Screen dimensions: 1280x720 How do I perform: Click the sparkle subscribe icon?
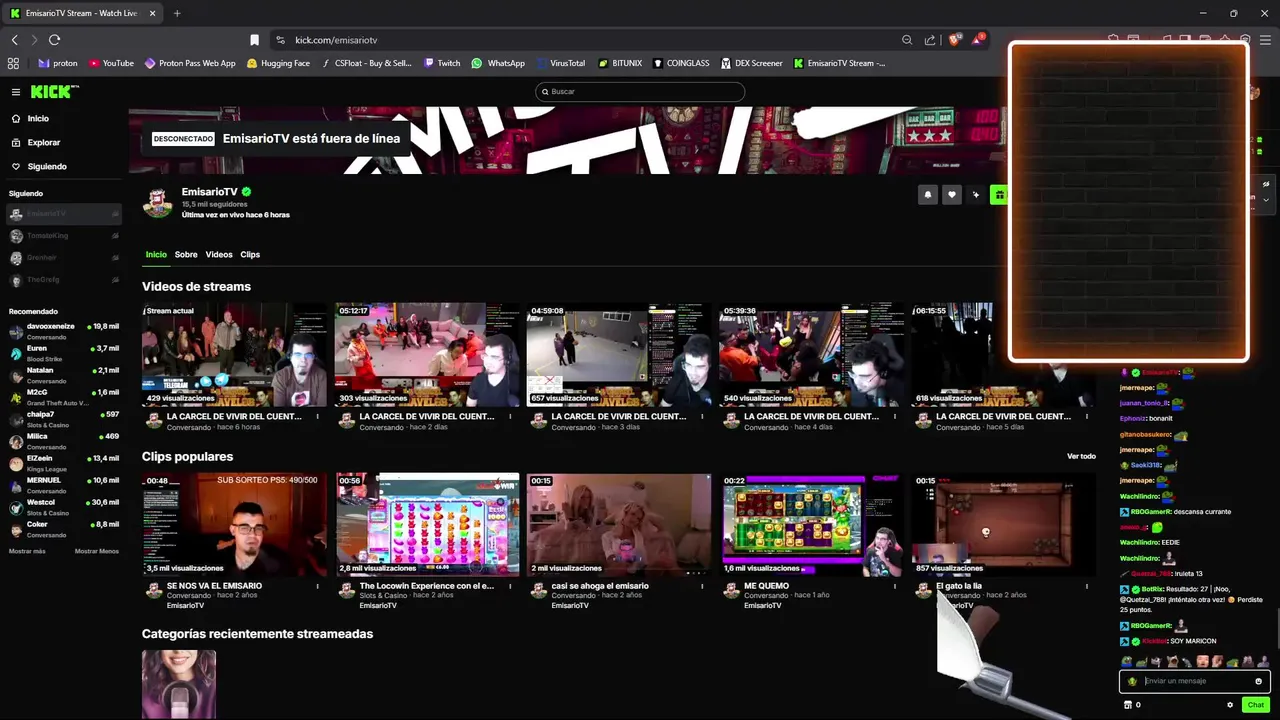pos(976,195)
